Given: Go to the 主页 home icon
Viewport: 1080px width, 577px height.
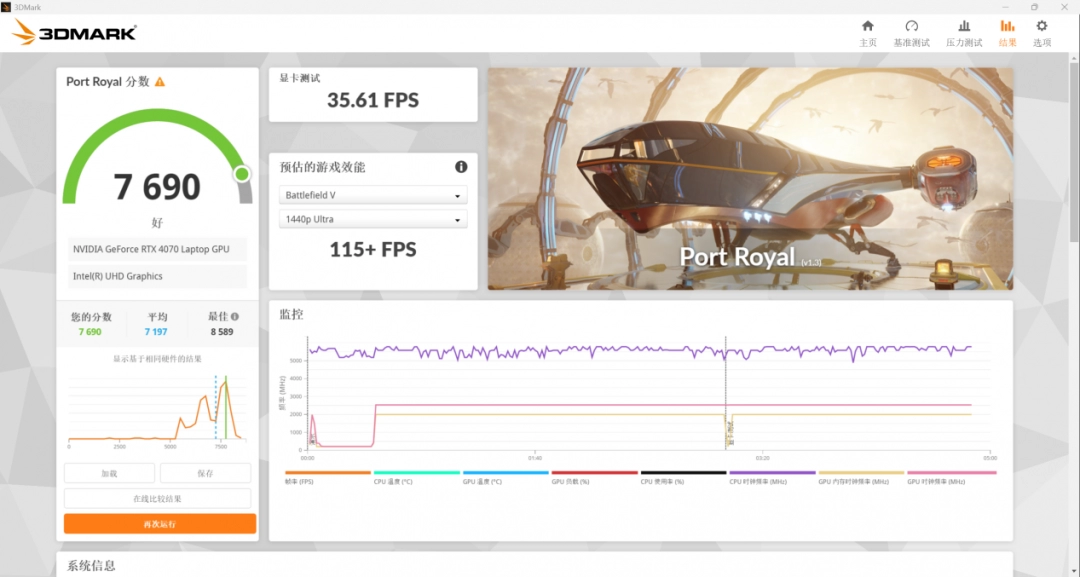Looking at the screenshot, I should tap(868, 26).
